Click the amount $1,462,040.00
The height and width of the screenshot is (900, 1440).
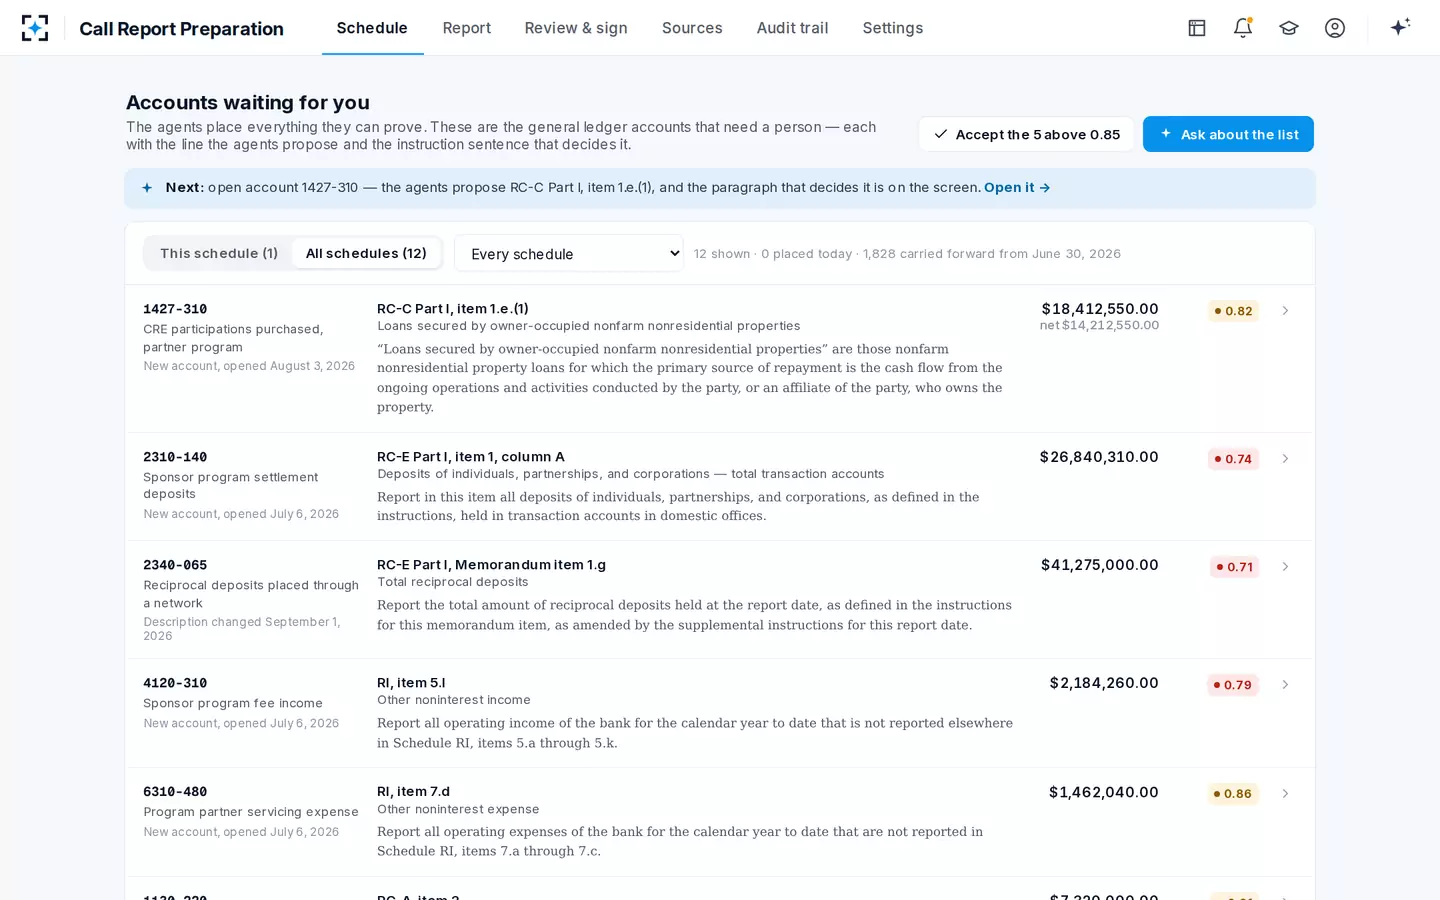pyautogui.click(x=1104, y=792)
